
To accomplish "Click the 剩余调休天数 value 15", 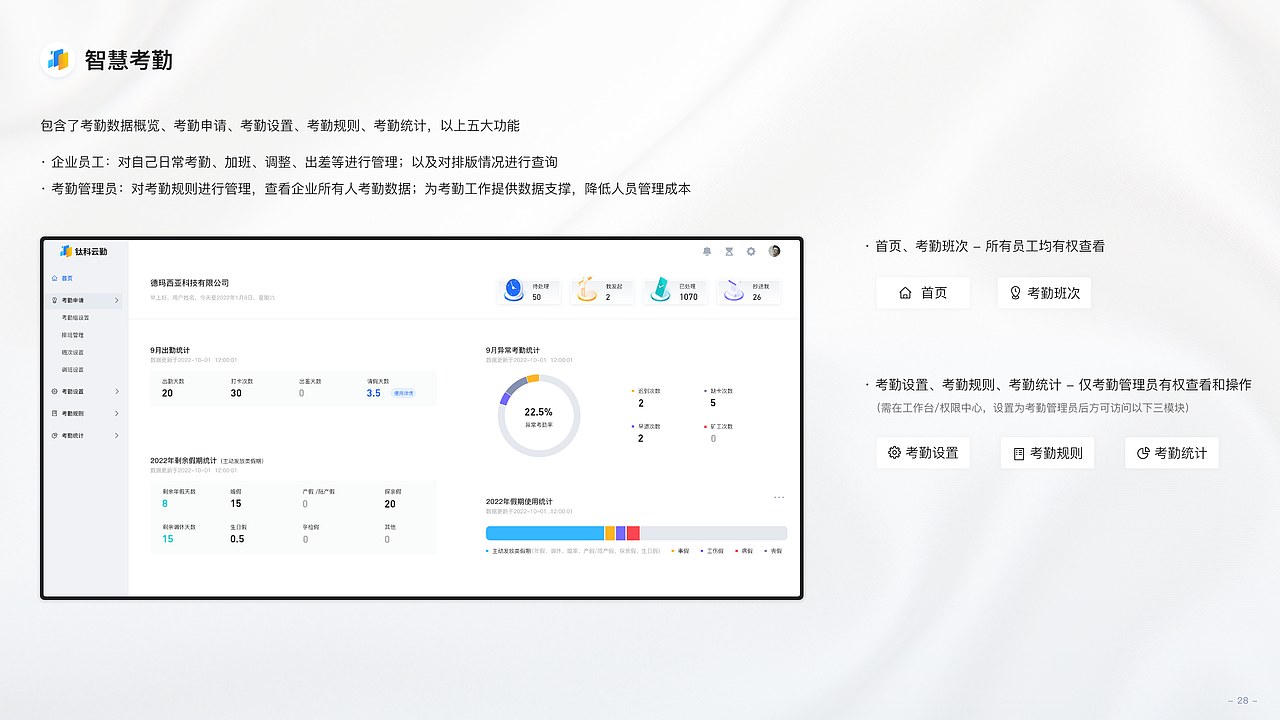I will [x=167, y=539].
